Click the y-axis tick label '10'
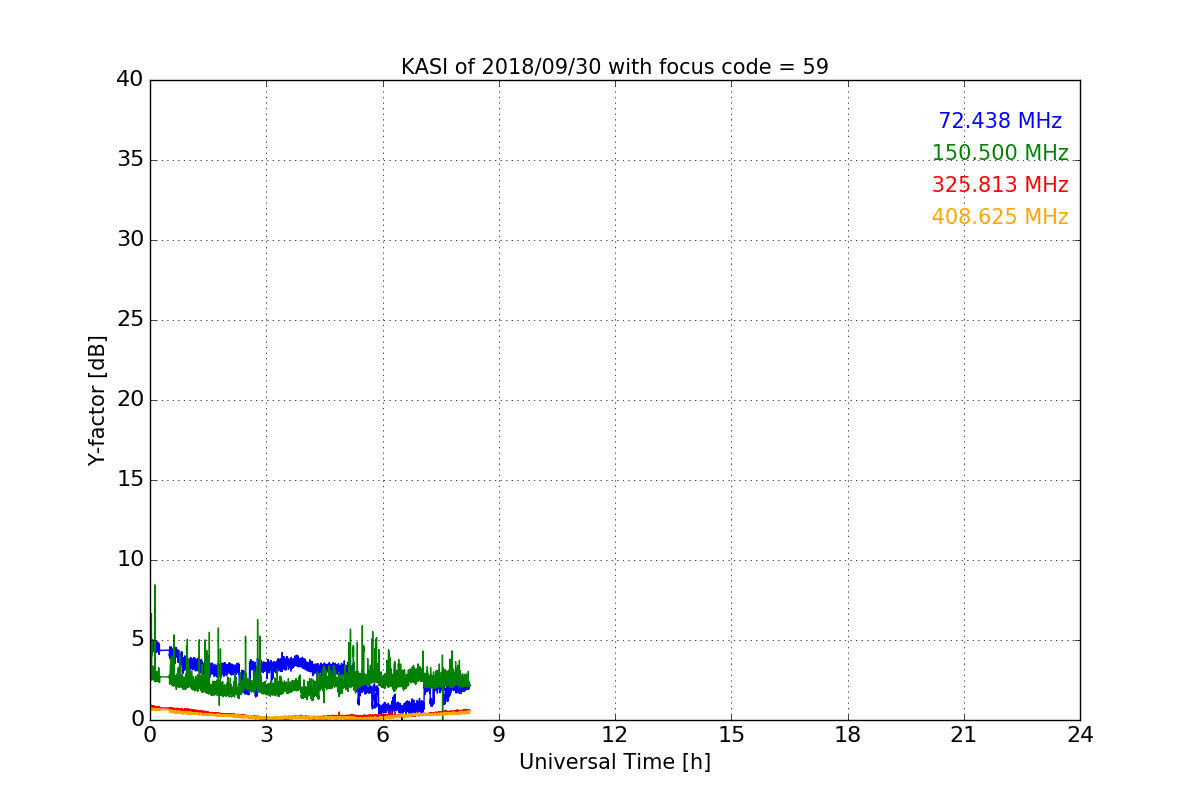This screenshot has height=800, width=1200. (131, 560)
